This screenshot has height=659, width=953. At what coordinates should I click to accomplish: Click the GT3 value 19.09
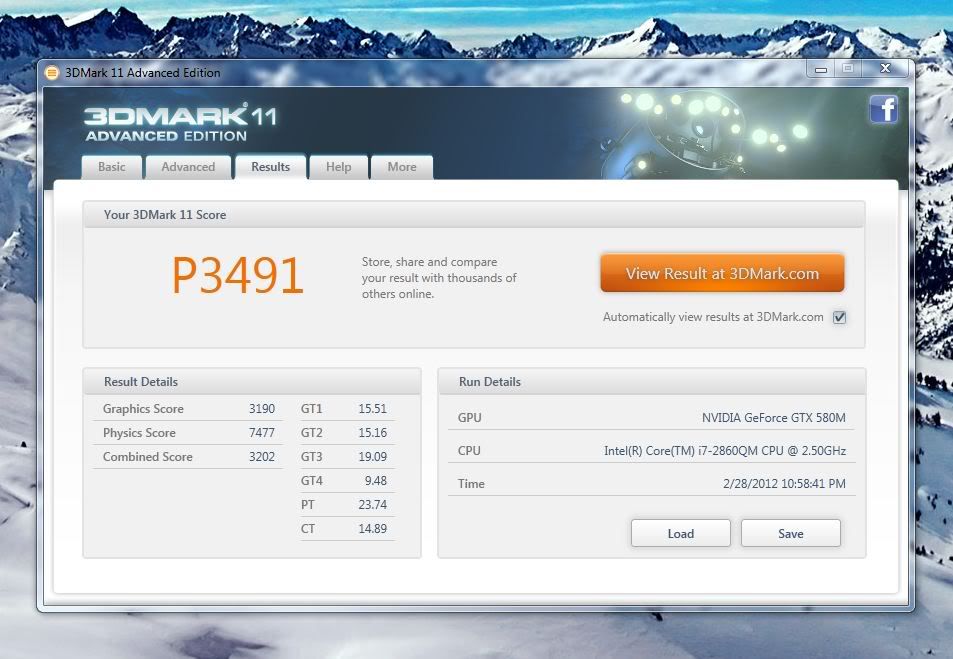tap(373, 457)
